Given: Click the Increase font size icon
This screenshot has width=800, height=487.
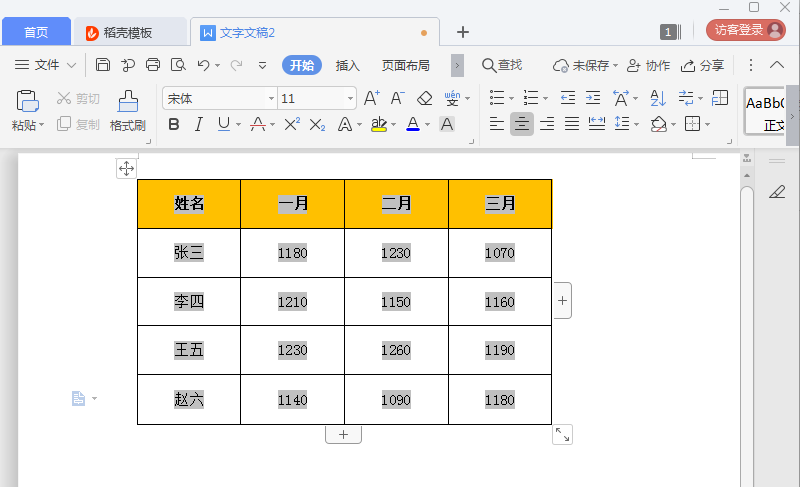Looking at the screenshot, I should coord(371,98).
